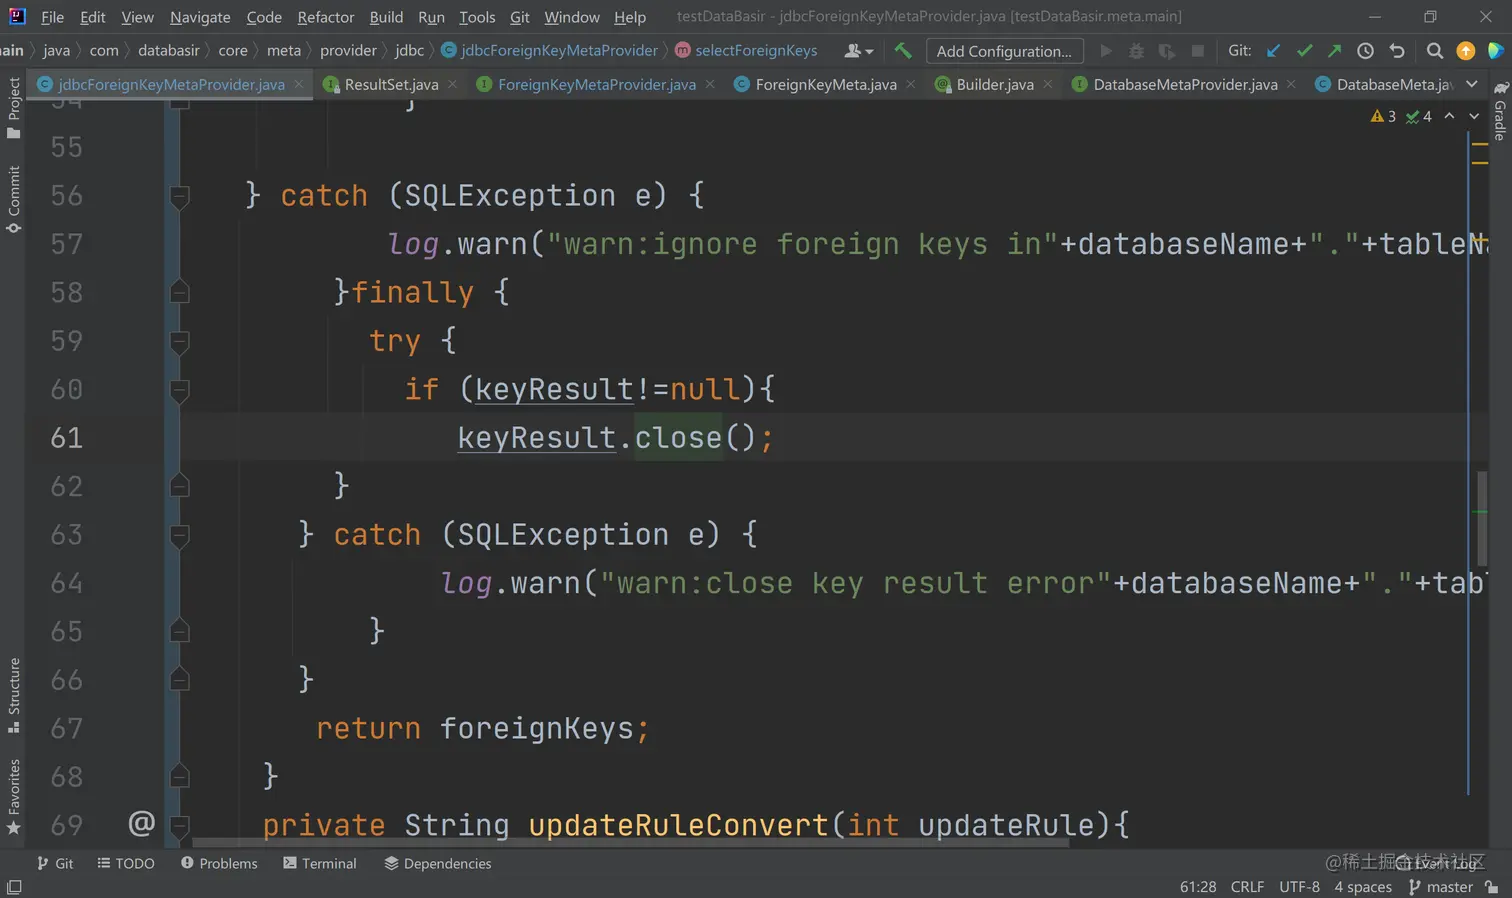Click the colorful JetBrains icon in toolbar
Screen dimensions: 1512x898
tap(1496, 50)
